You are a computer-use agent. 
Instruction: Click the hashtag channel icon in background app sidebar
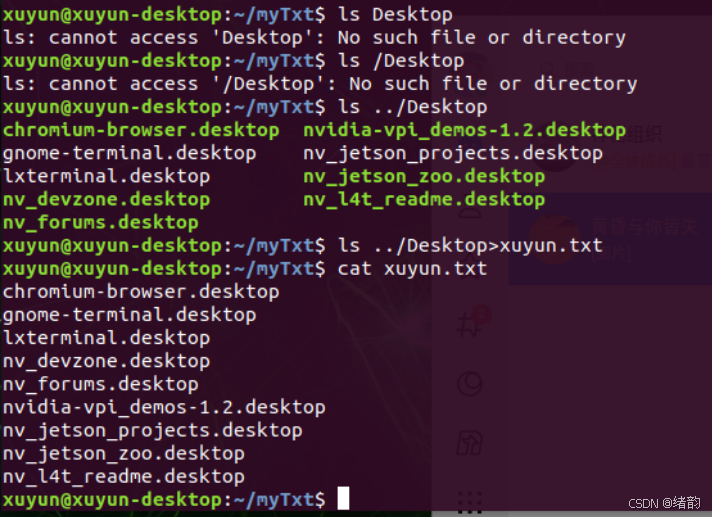pyautogui.click(x=469, y=325)
